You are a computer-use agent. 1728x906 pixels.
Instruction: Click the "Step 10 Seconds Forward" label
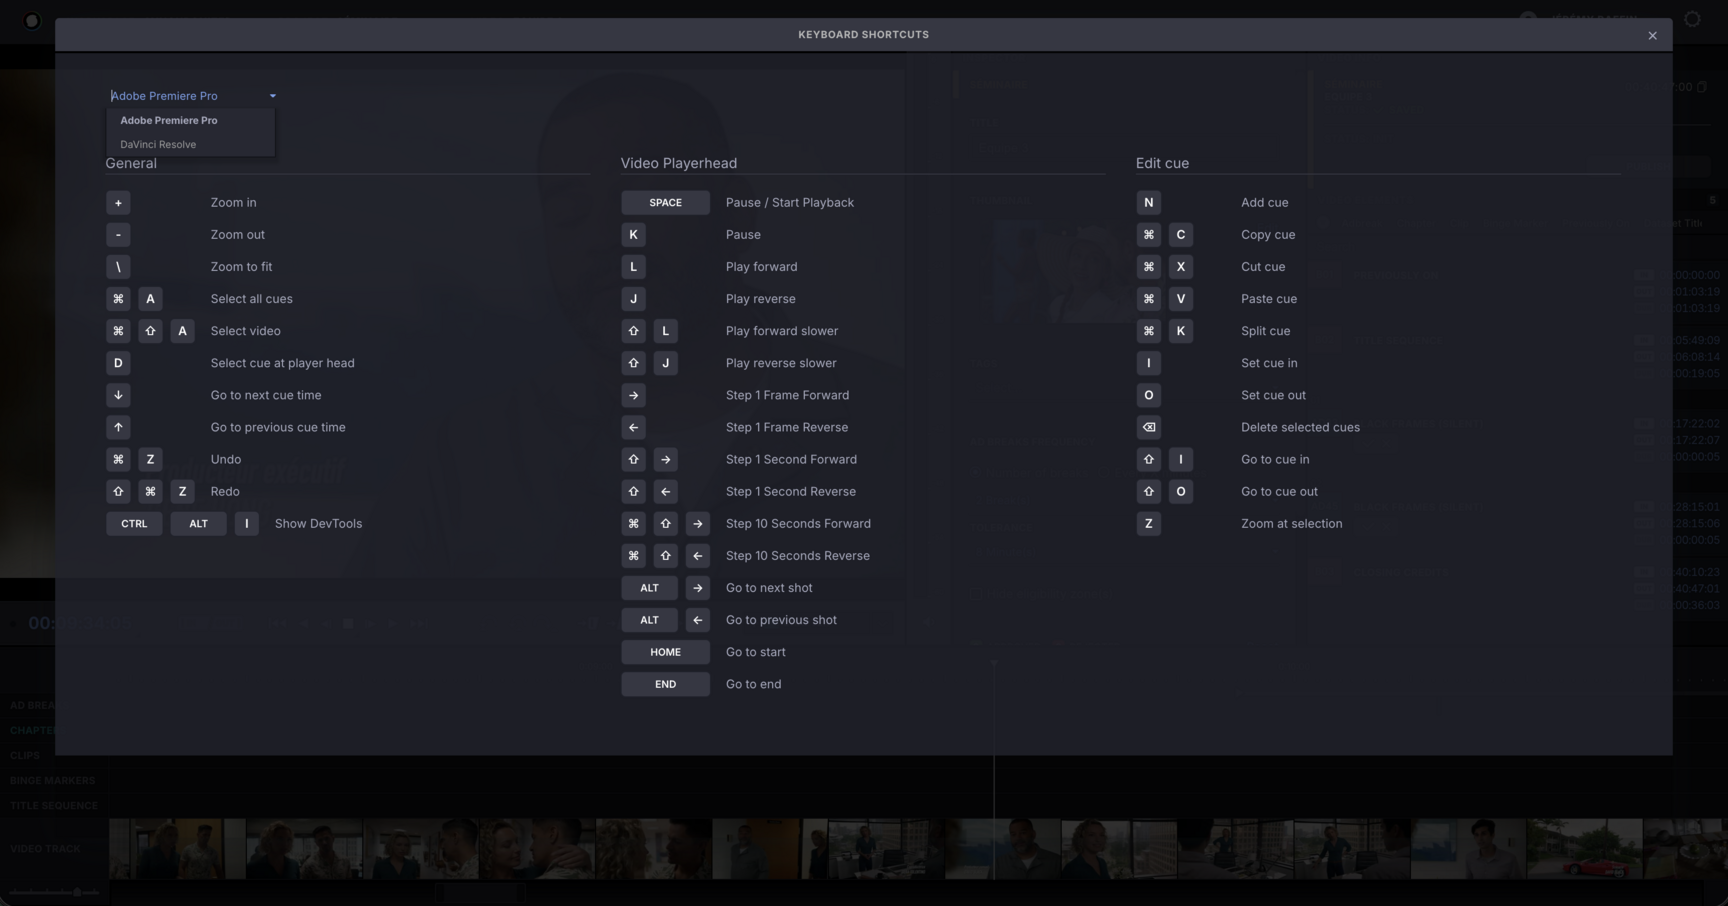[x=798, y=524]
